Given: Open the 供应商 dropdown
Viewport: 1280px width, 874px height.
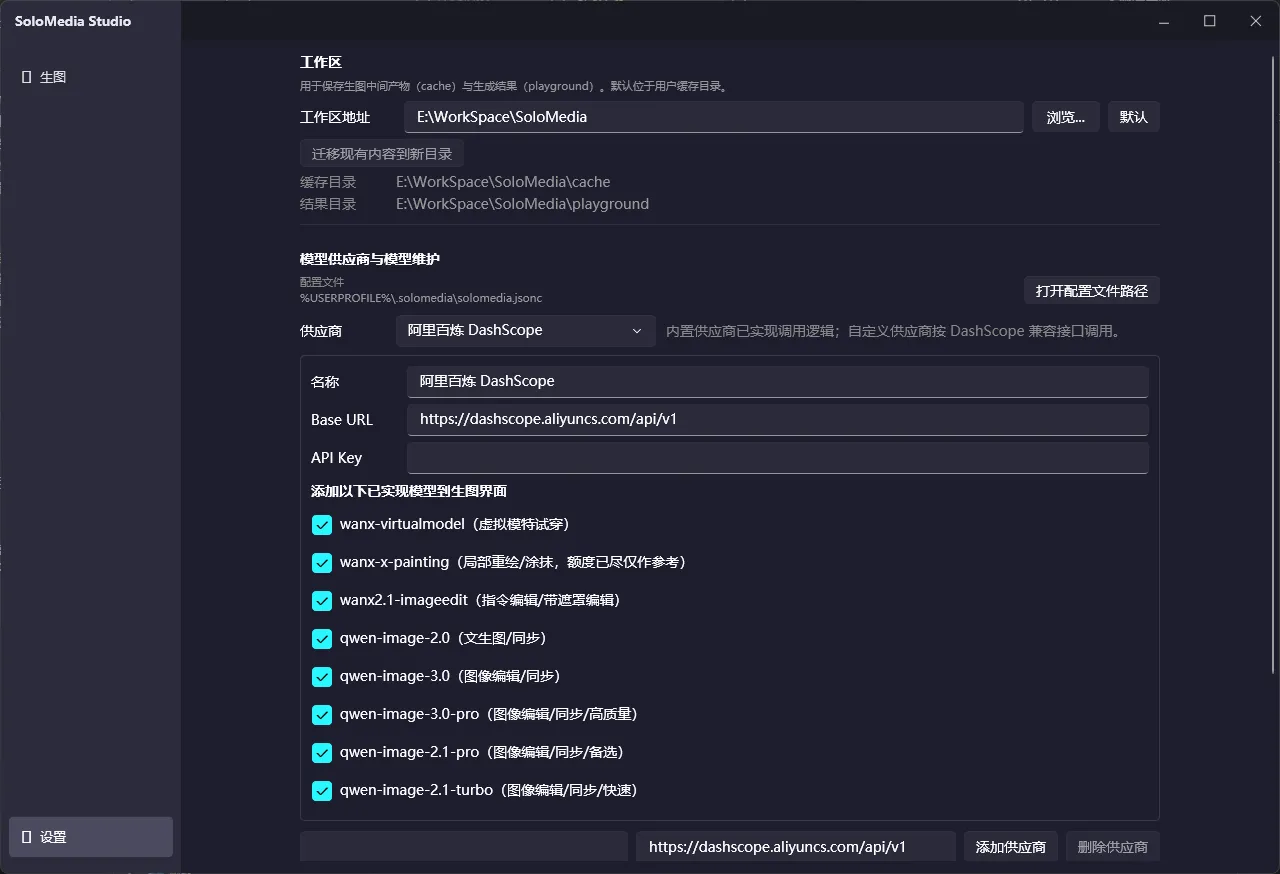Looking at the screenshot, I should [526, 330].
